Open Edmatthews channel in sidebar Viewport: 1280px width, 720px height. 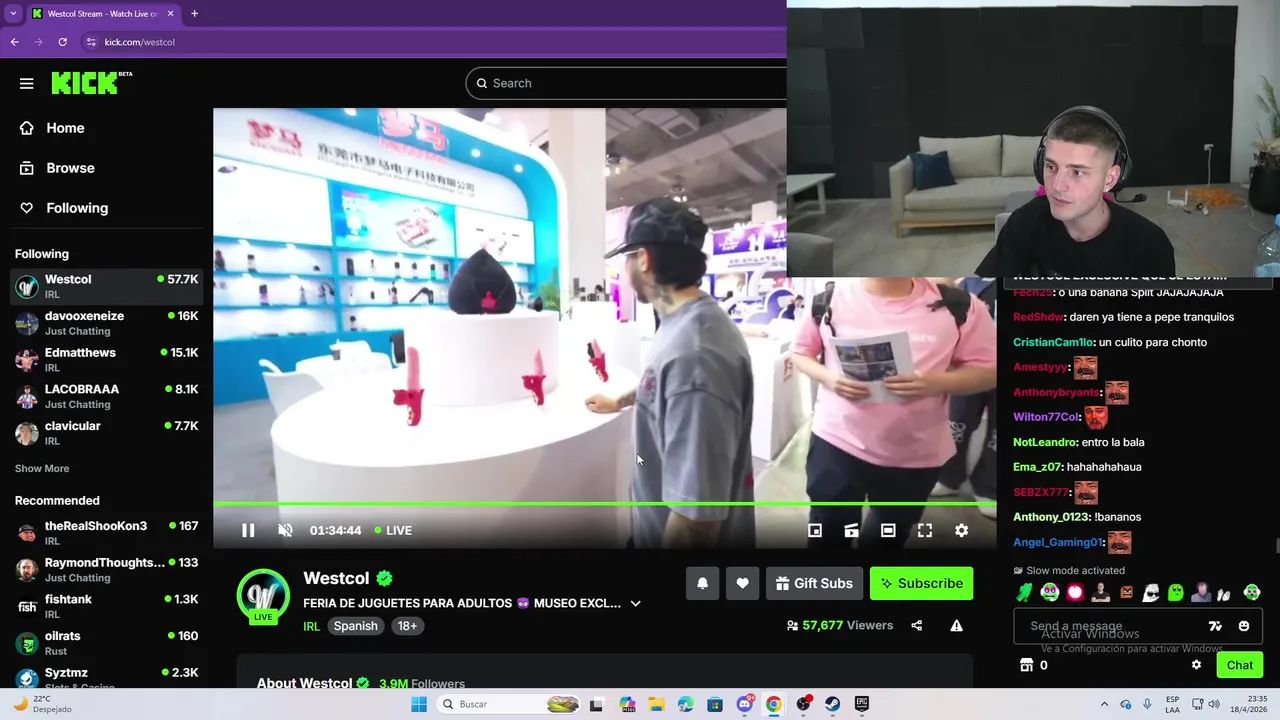point(106,360)
